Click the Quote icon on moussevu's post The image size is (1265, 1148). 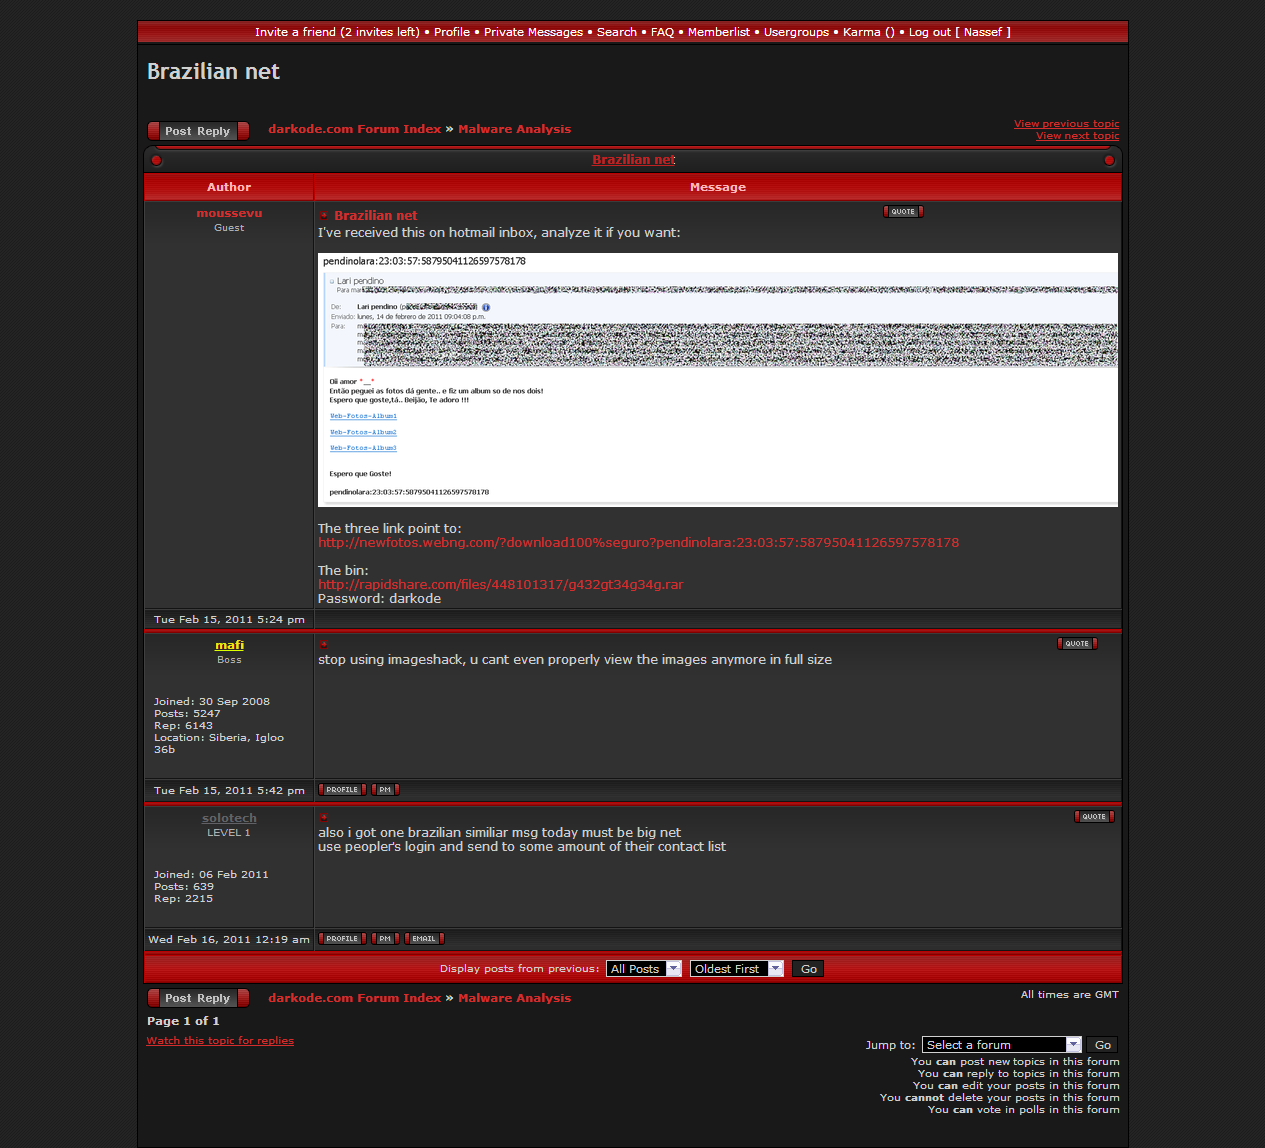coord(903,212)
